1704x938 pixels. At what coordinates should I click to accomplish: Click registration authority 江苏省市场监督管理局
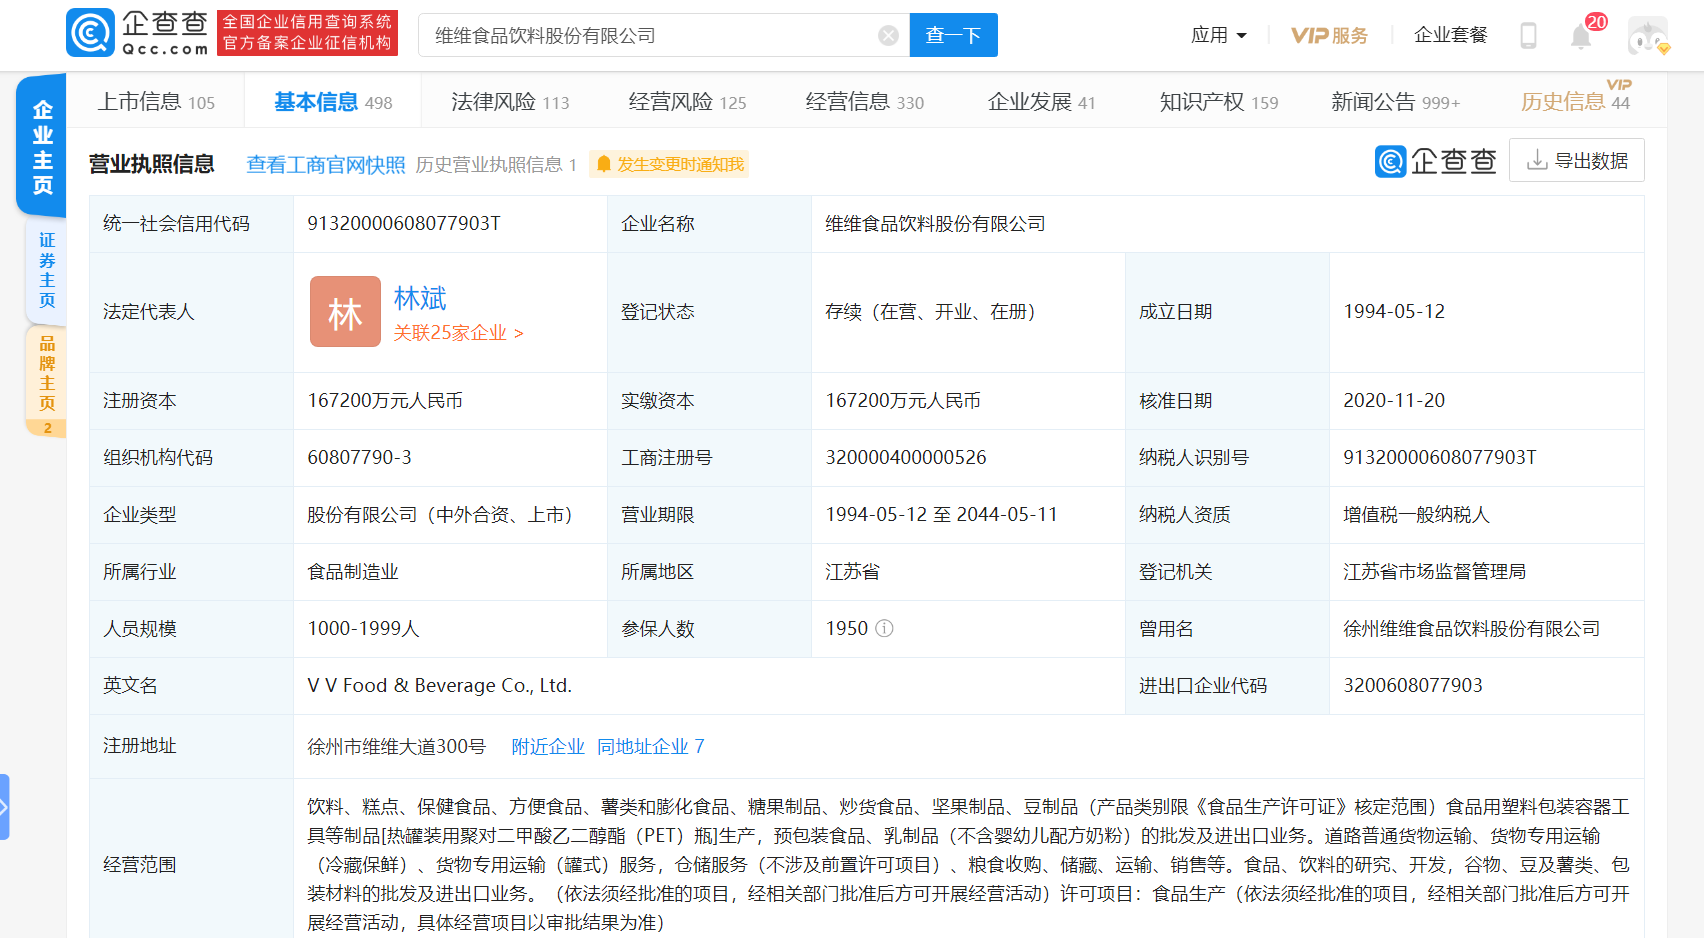click(x=1434, y=571)
